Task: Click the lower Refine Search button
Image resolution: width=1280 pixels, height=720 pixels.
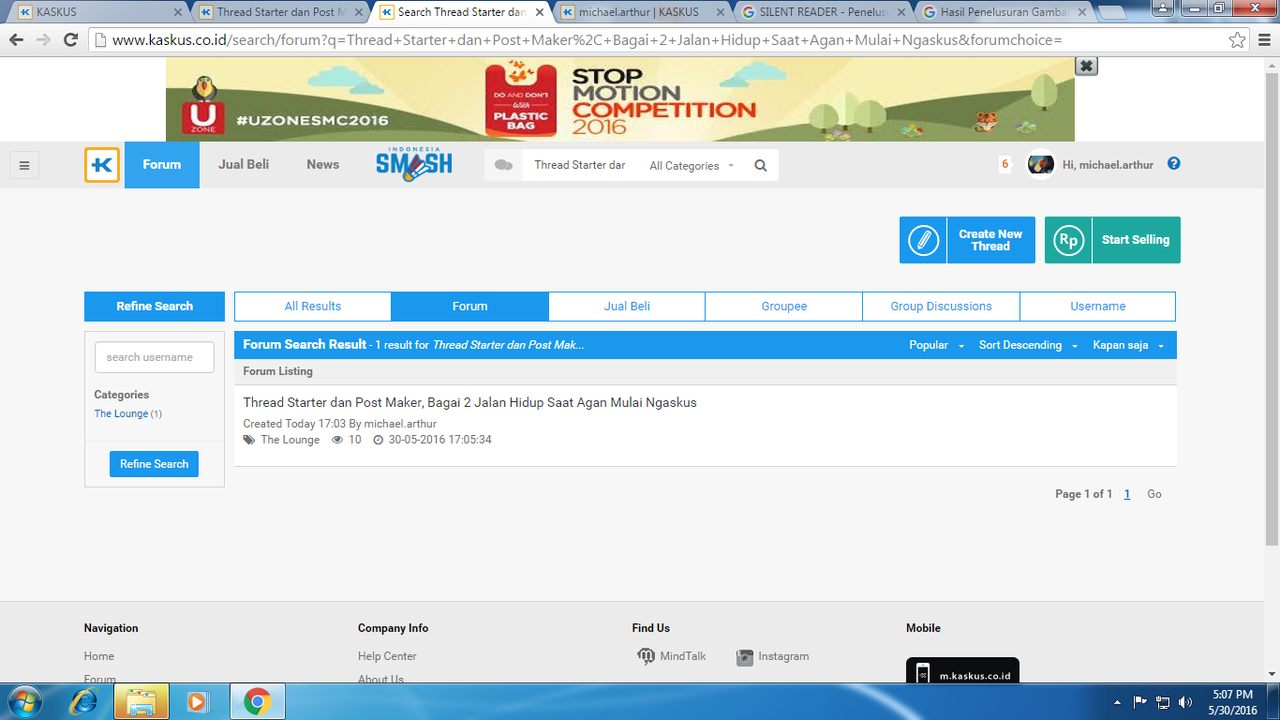Action: tap(154, 464)
